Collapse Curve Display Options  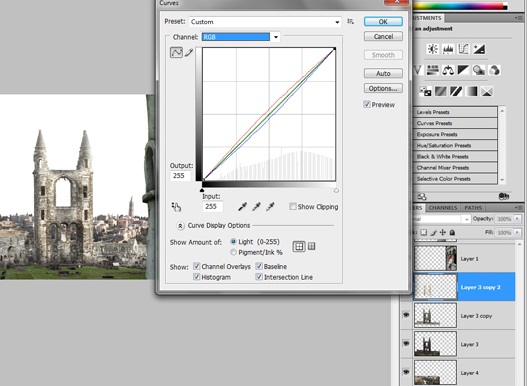coord(180,226)
